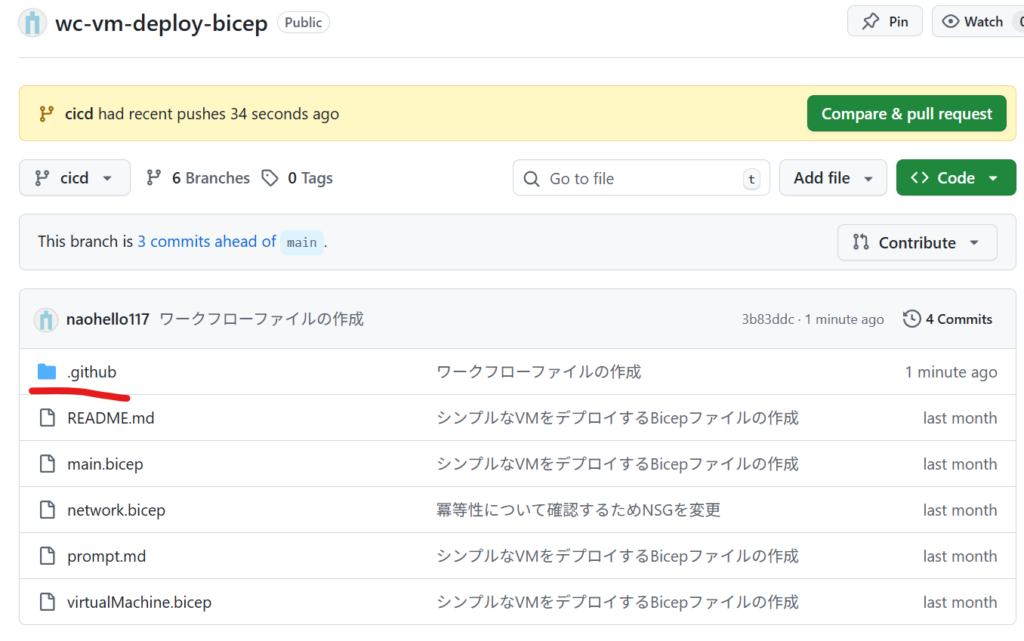The width and height of the screenshot is (1024, 641).
Task: Click the tag icon next to 0 Tags
Action: pos(270,178)
